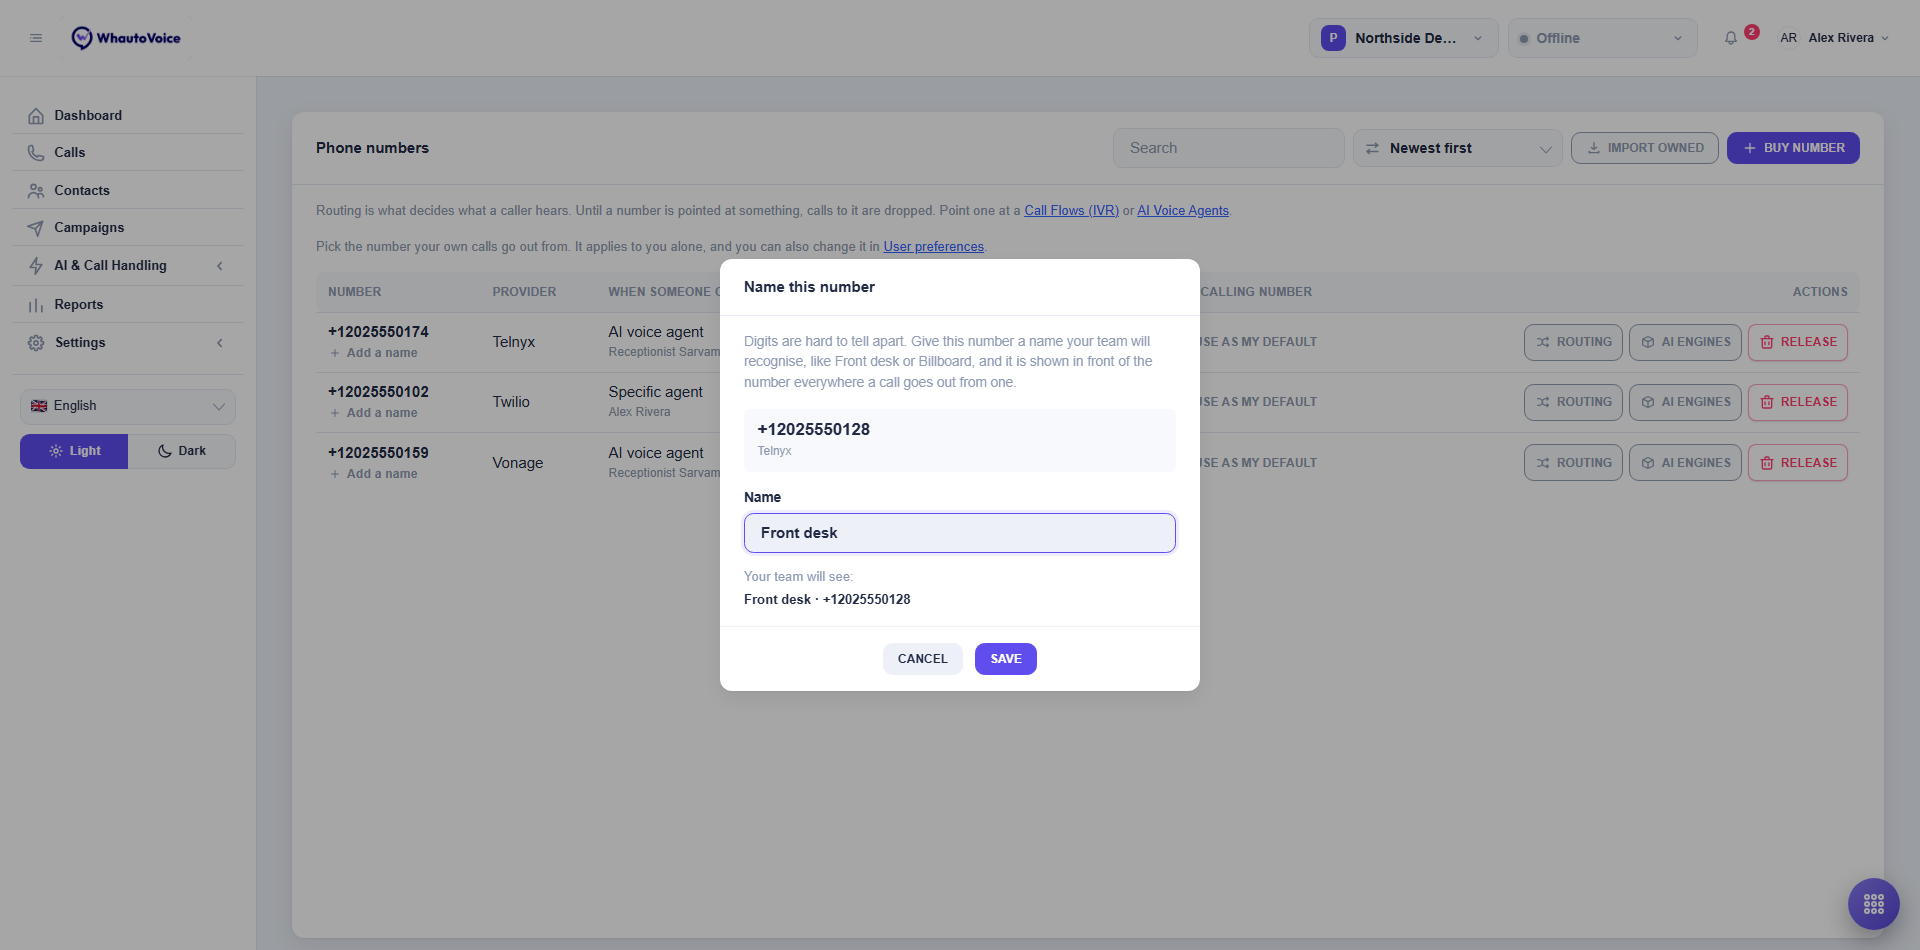1920x950 pixels.
Task: Open the User preferences link
Action: (x=933, y=247)
